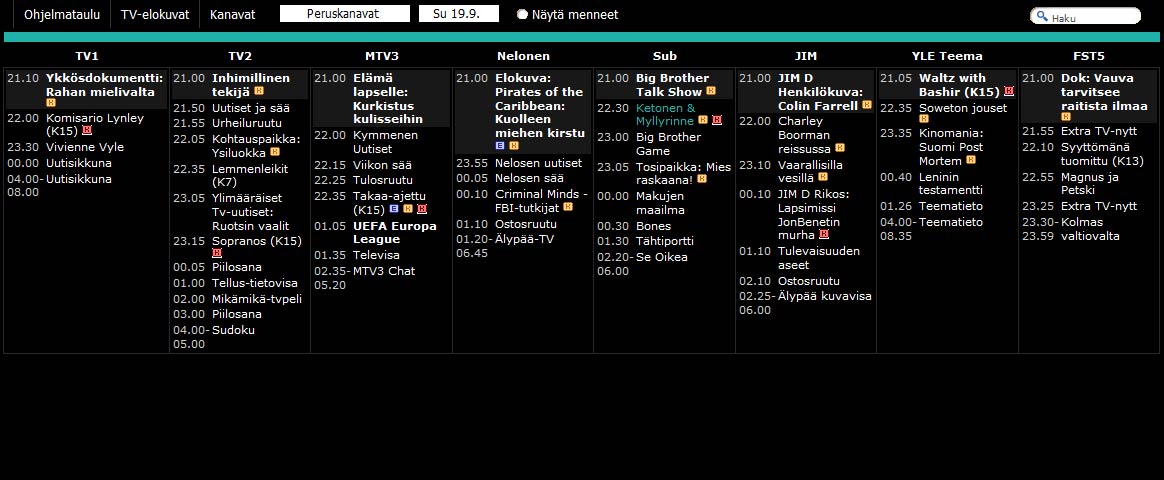Open the Ohjelmataulu tab
This screenshot has height=480, width=1164.
(62, 14)
